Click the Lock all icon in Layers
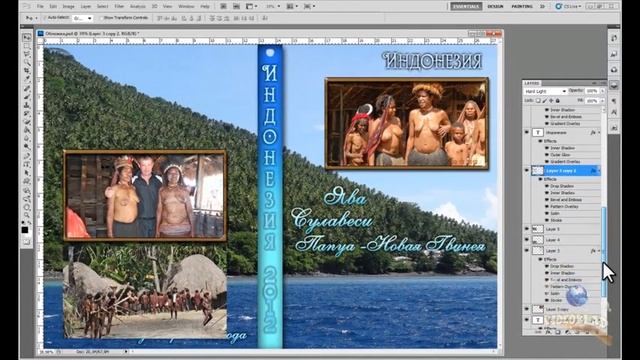 tap(558, 100)
